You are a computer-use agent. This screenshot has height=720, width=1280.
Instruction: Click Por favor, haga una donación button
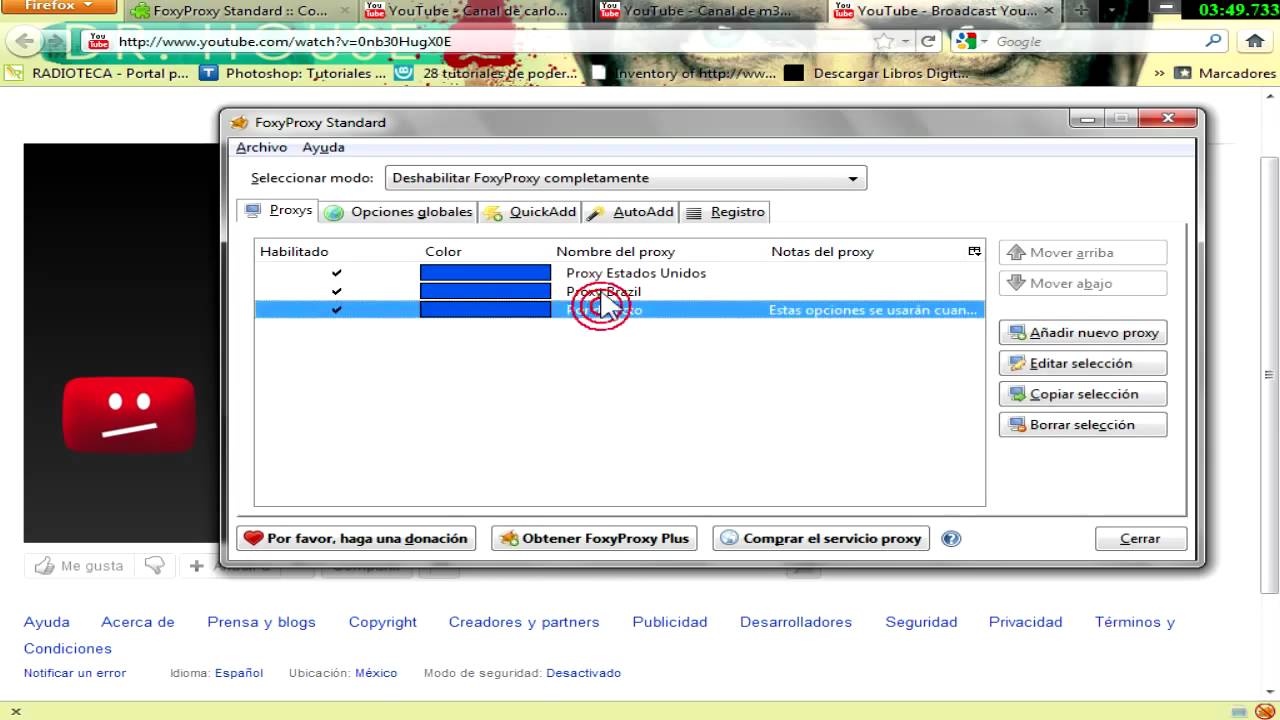(x=356, y=538)
